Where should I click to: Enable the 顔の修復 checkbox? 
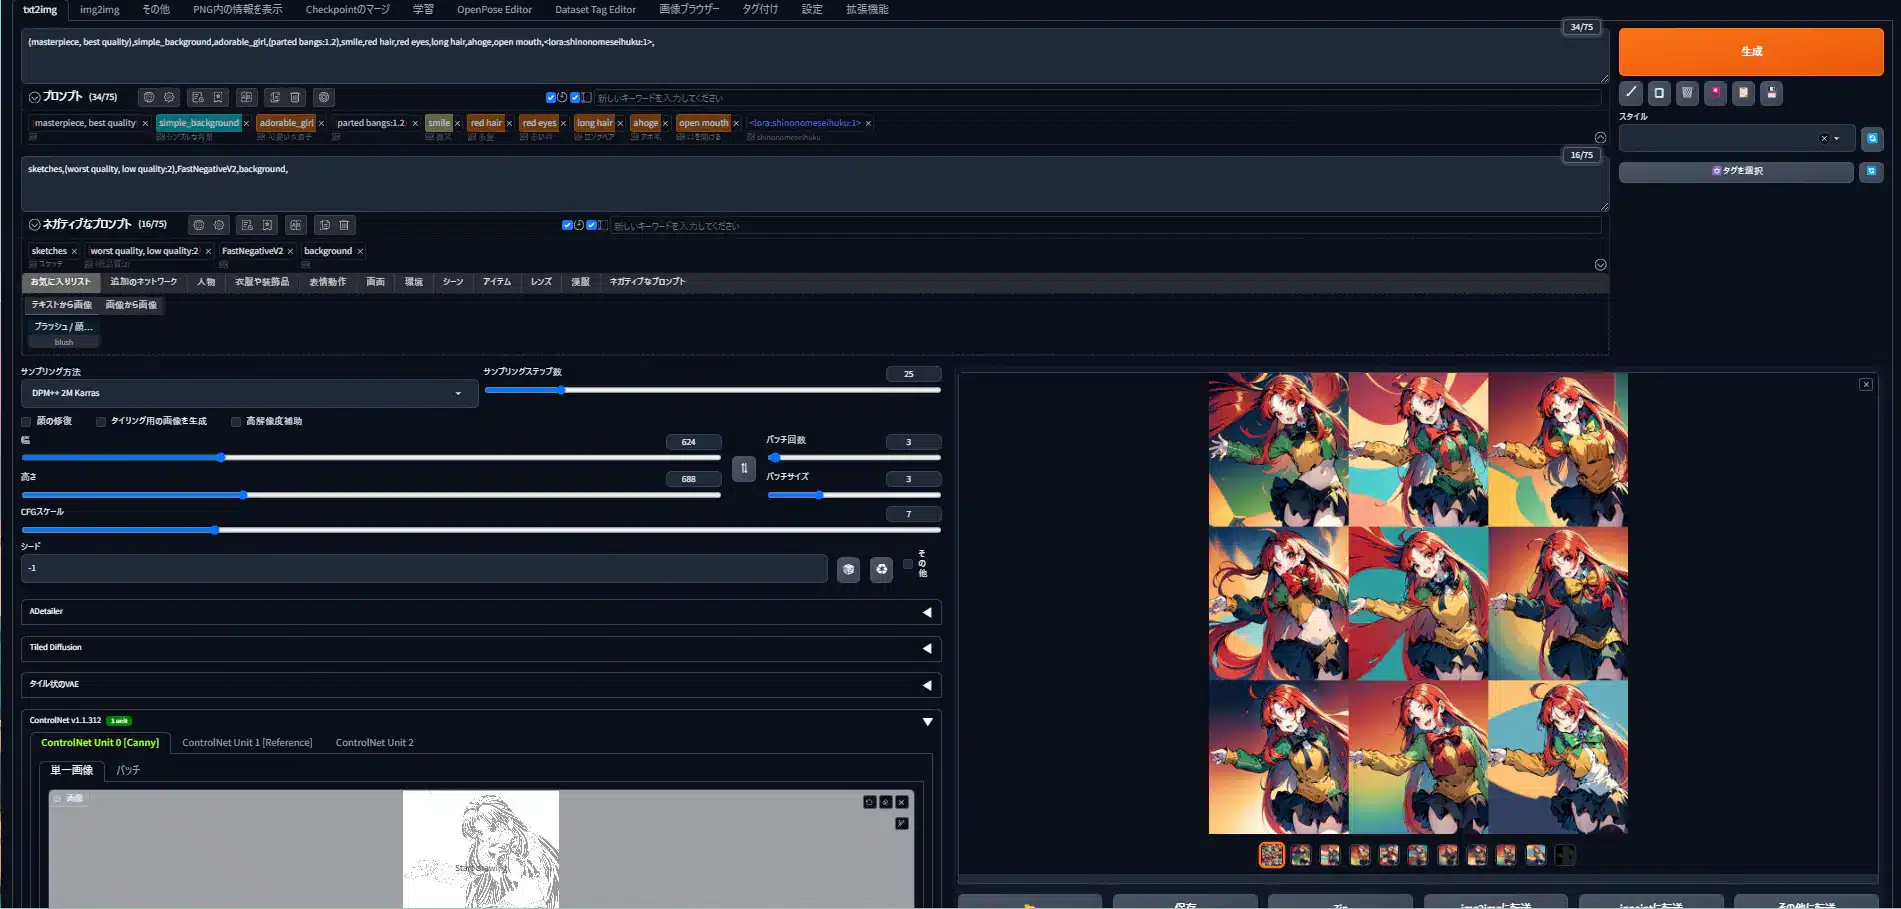[27, 422]
